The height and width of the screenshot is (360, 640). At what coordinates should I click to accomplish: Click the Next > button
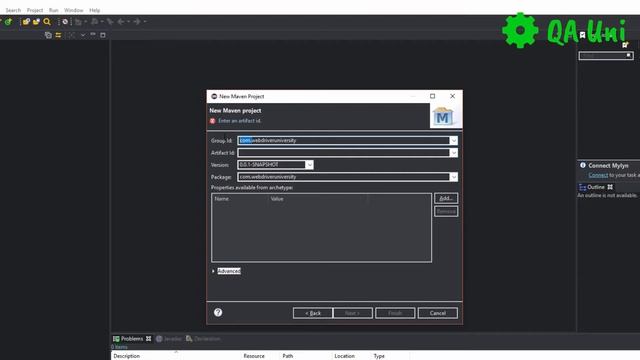pyautogui.click(x=353, y=313)
